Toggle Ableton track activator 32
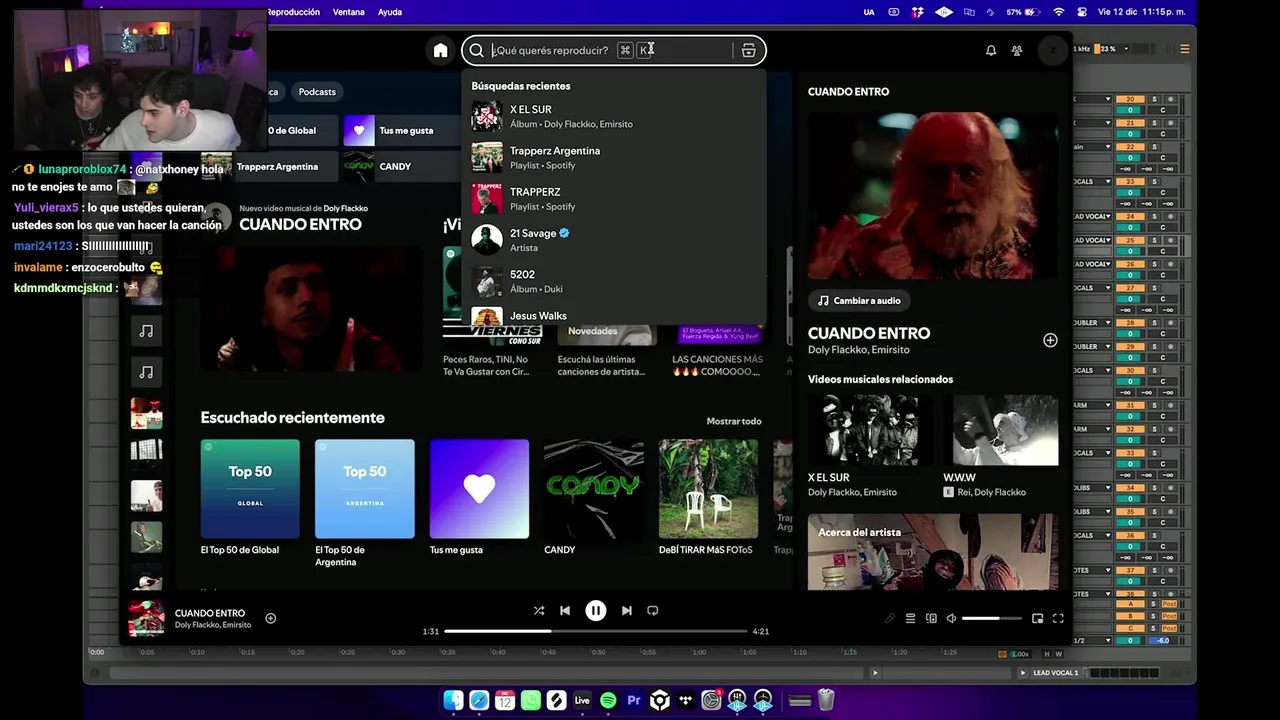Image resolution: width=1280 pixels, height=720 pixels. pyautogui.click(x=1130, y=429)
